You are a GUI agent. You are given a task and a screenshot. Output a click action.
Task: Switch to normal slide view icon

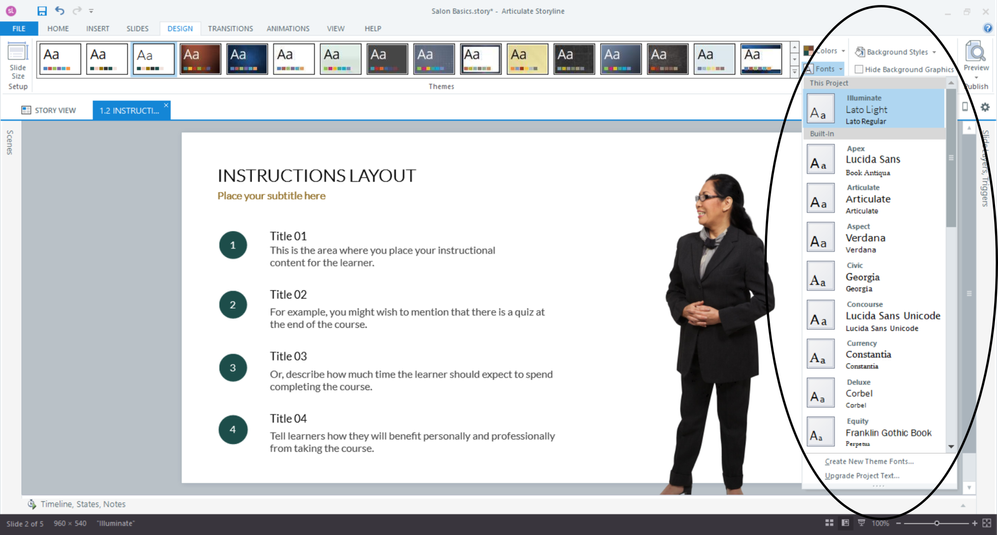(845, 523)
